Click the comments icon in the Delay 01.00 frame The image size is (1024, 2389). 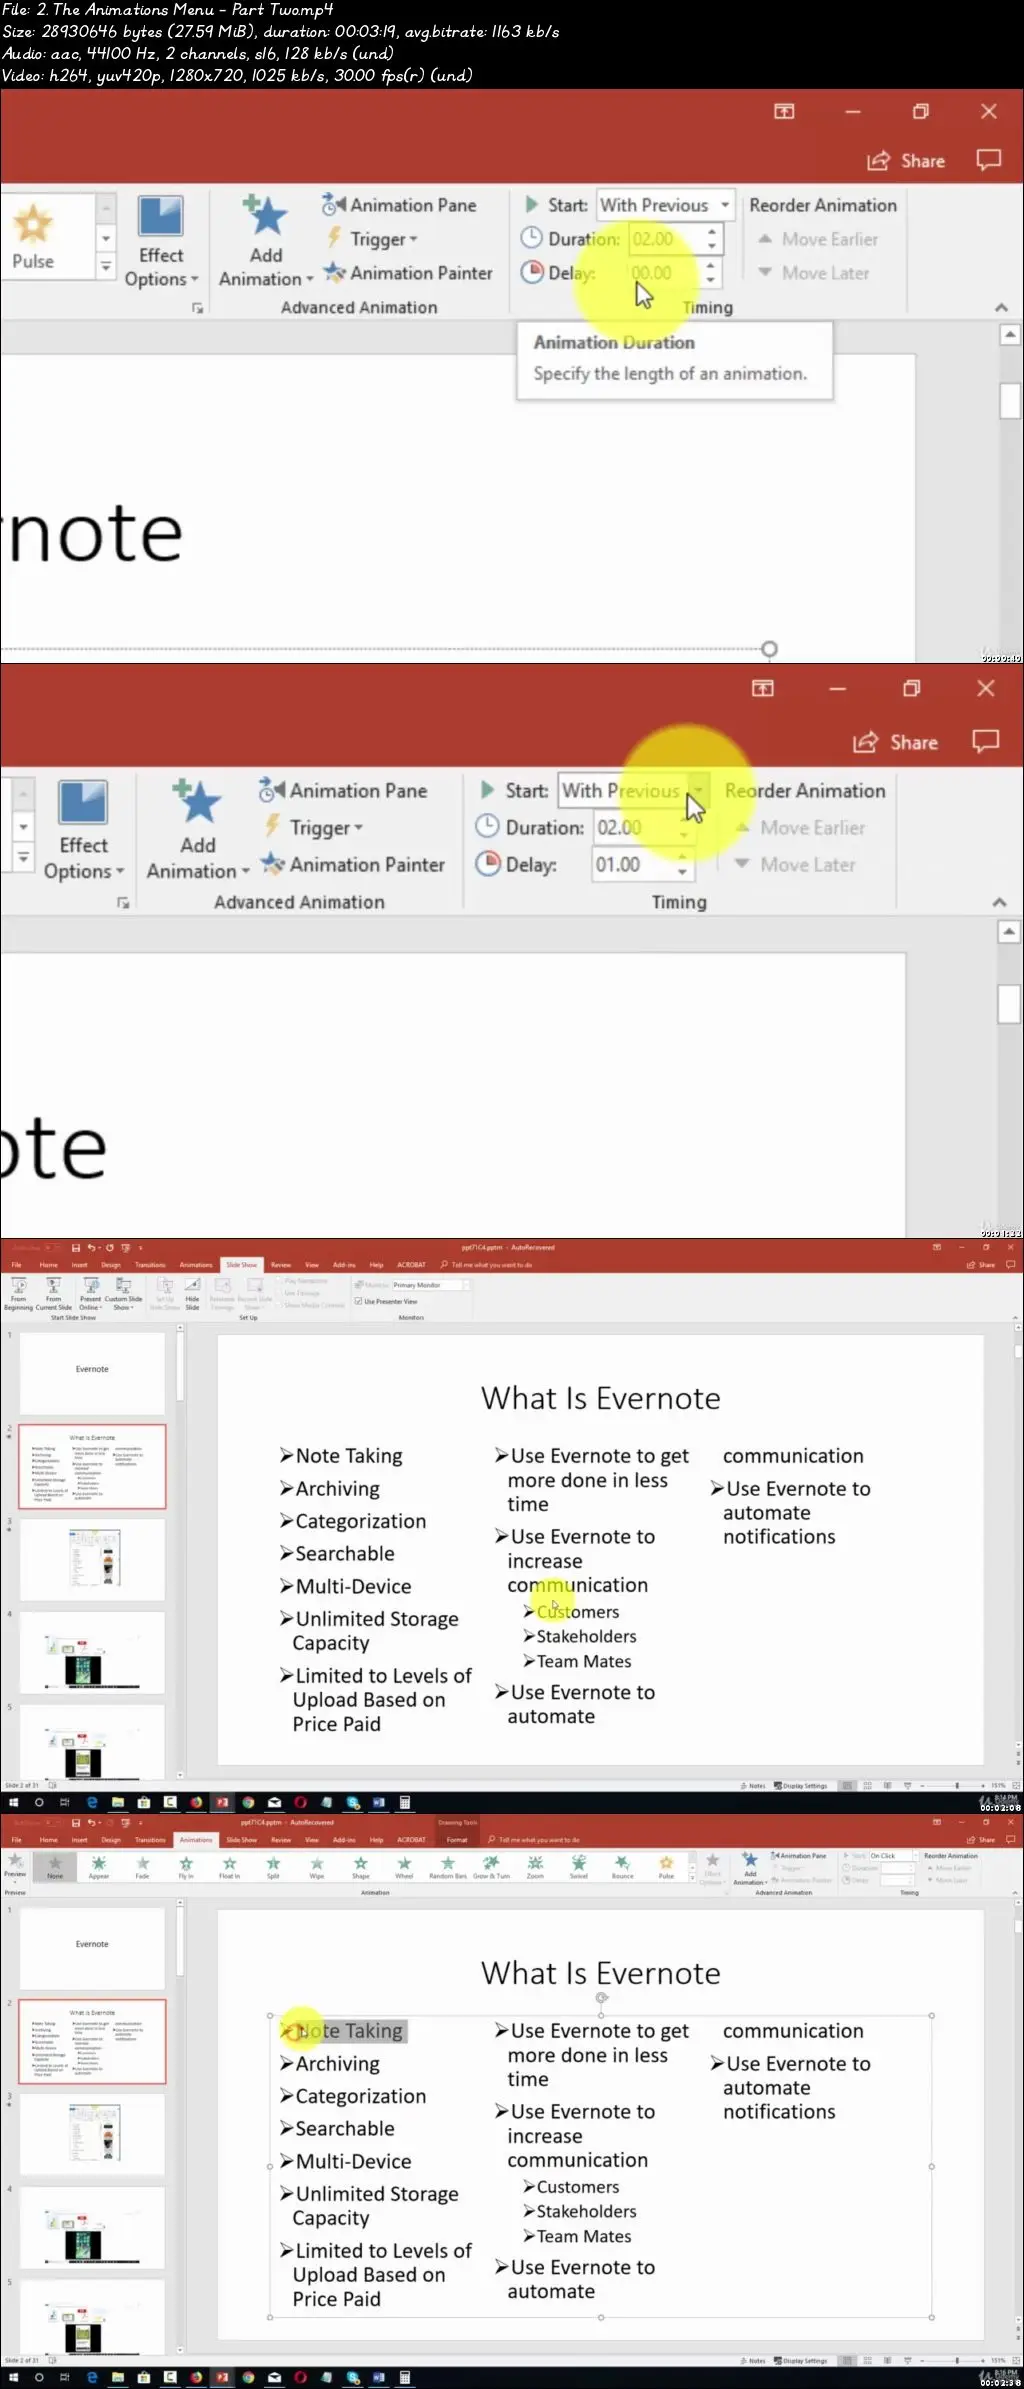pos(985,741)
